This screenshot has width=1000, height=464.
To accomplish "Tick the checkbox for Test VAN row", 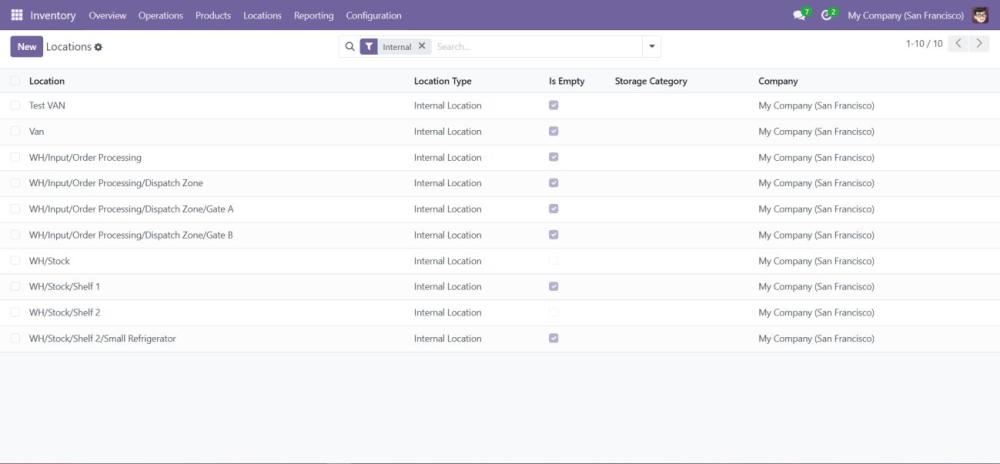I will pos(15,105).
